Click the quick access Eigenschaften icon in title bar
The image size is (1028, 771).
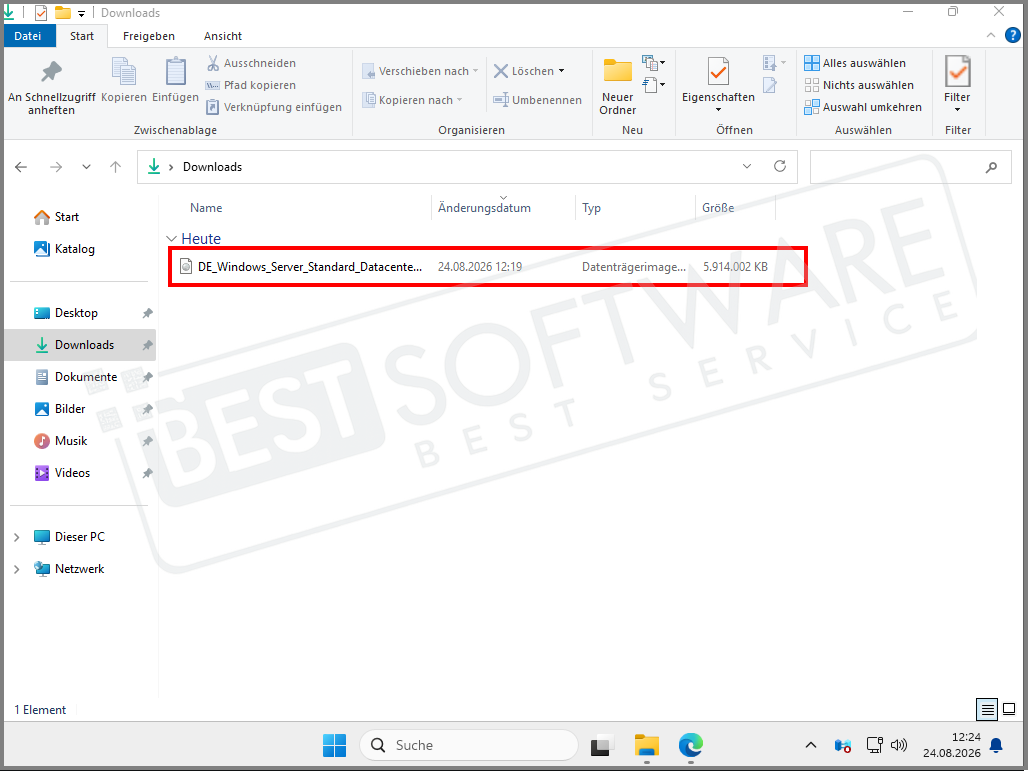(41, 12)
